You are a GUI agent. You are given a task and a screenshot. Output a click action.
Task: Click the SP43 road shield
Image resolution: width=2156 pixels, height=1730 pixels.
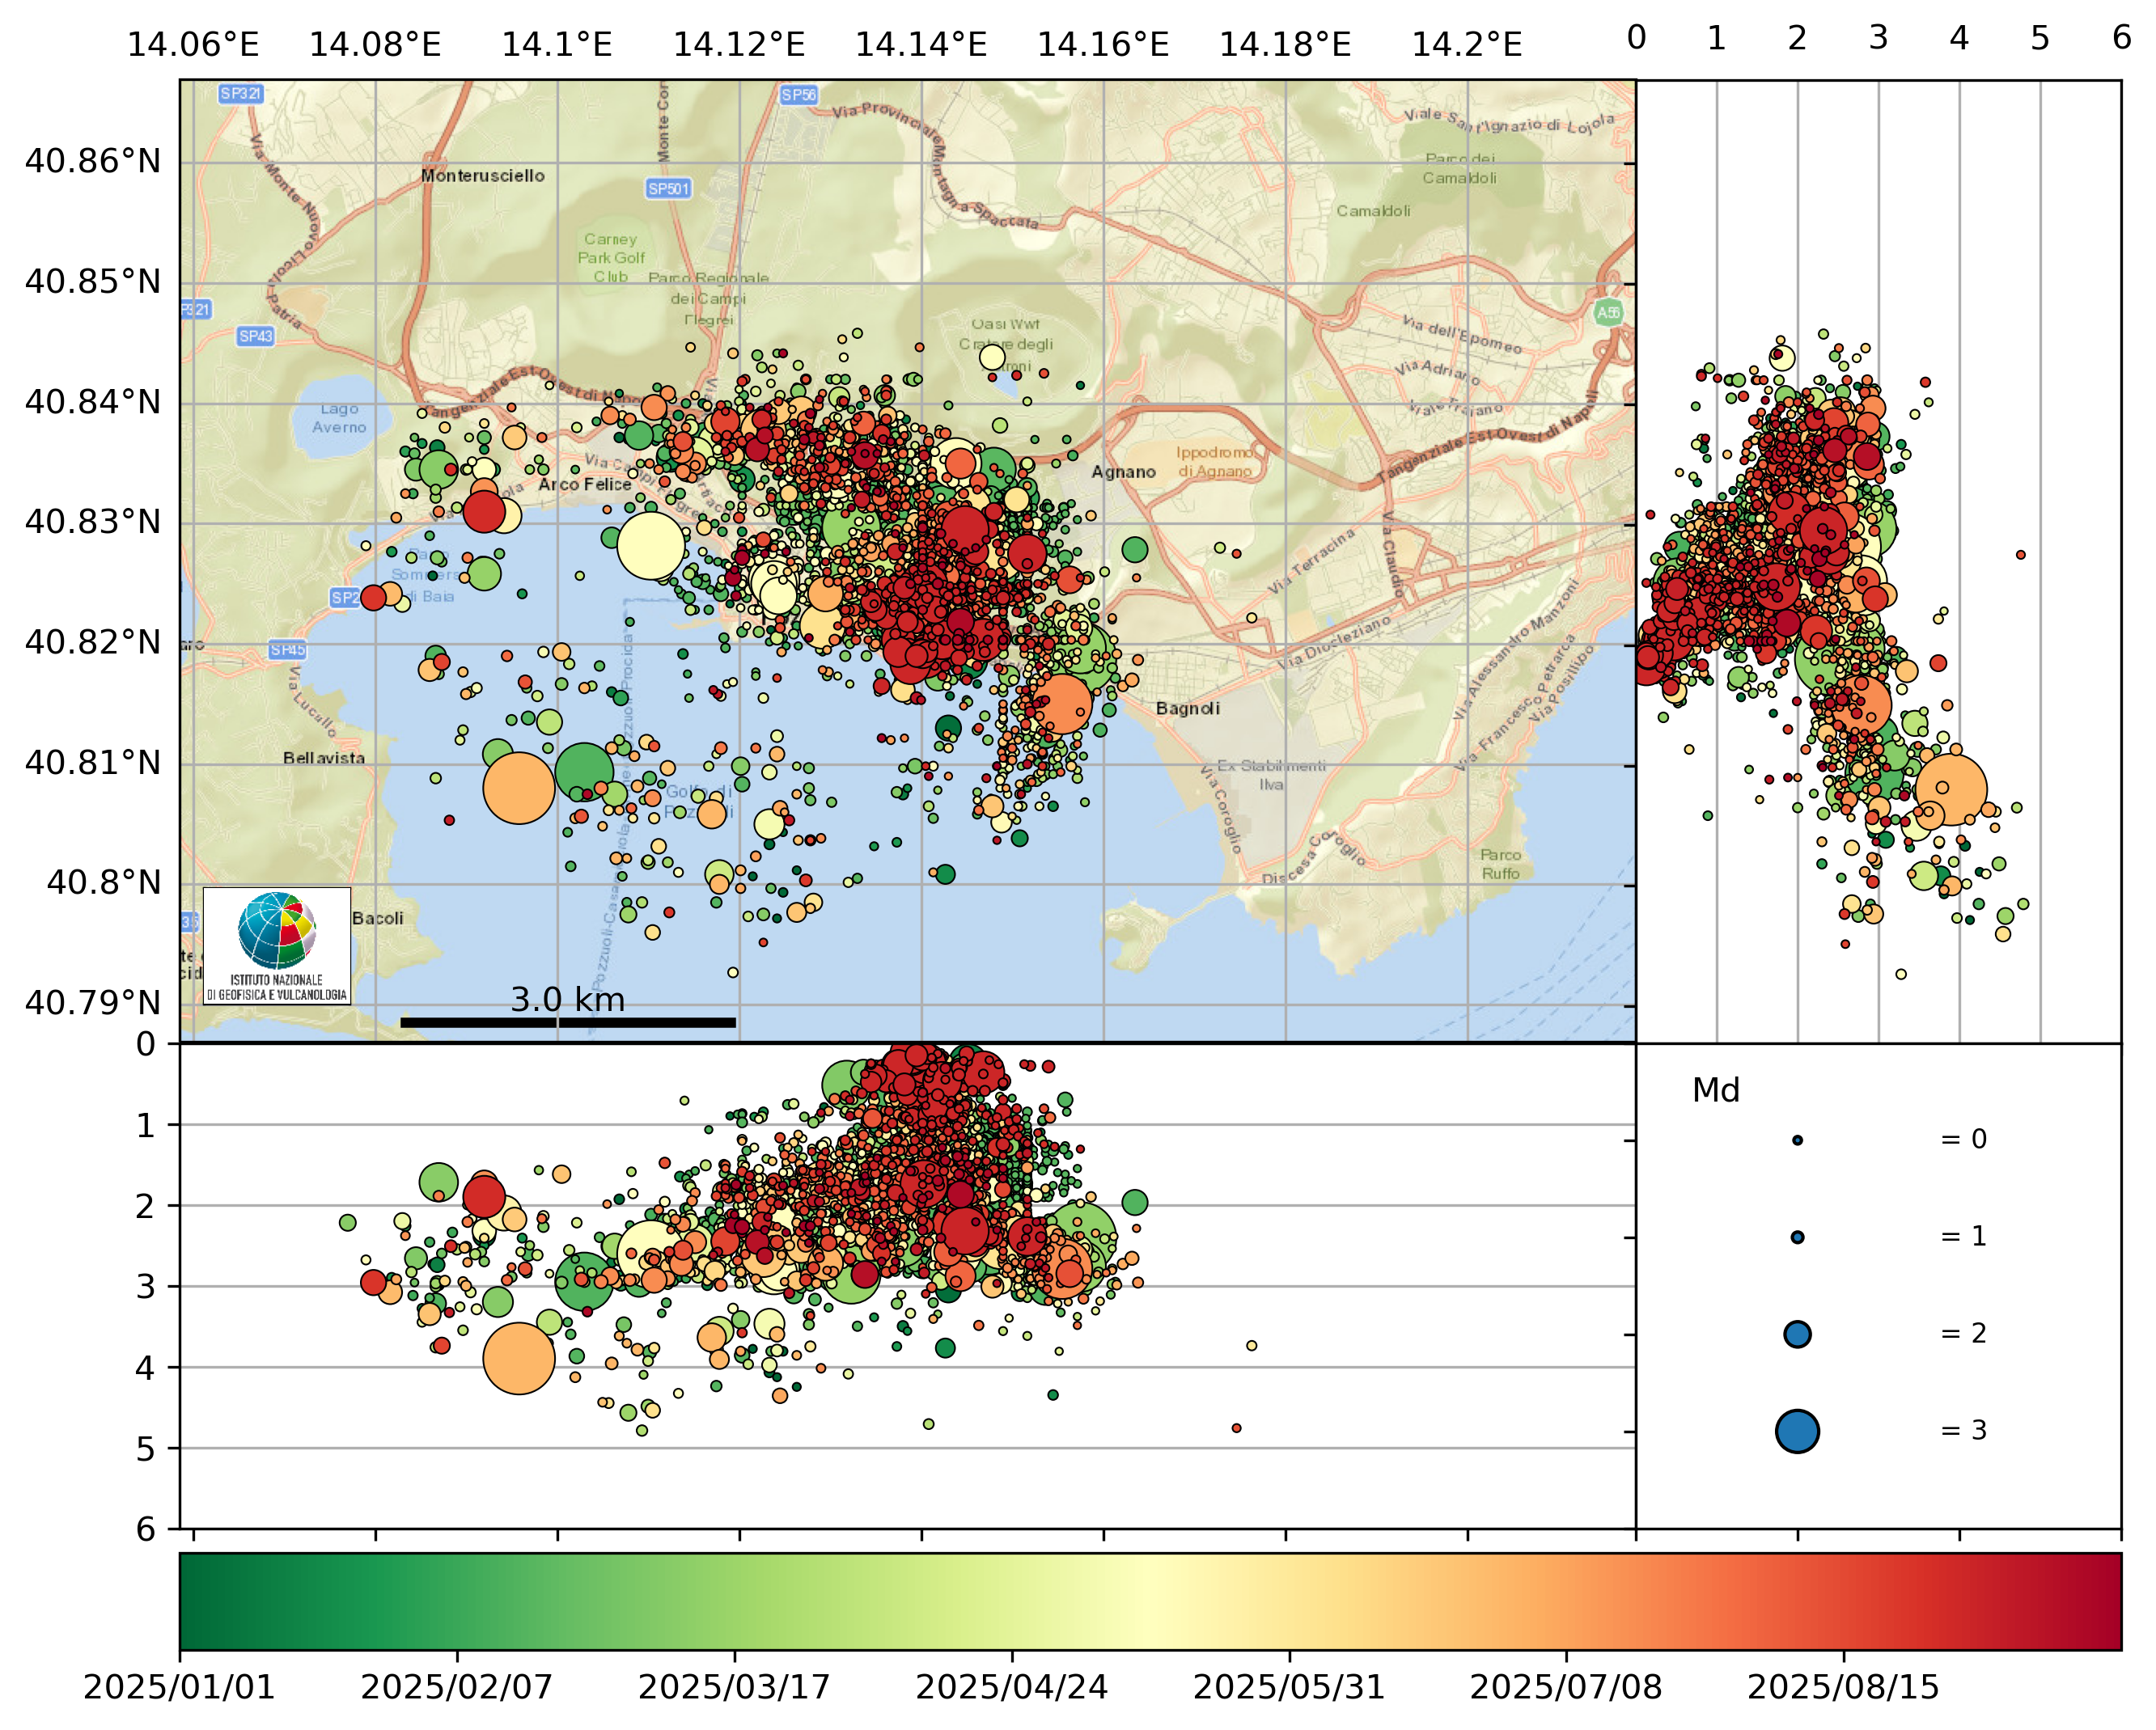coord(256,336)
